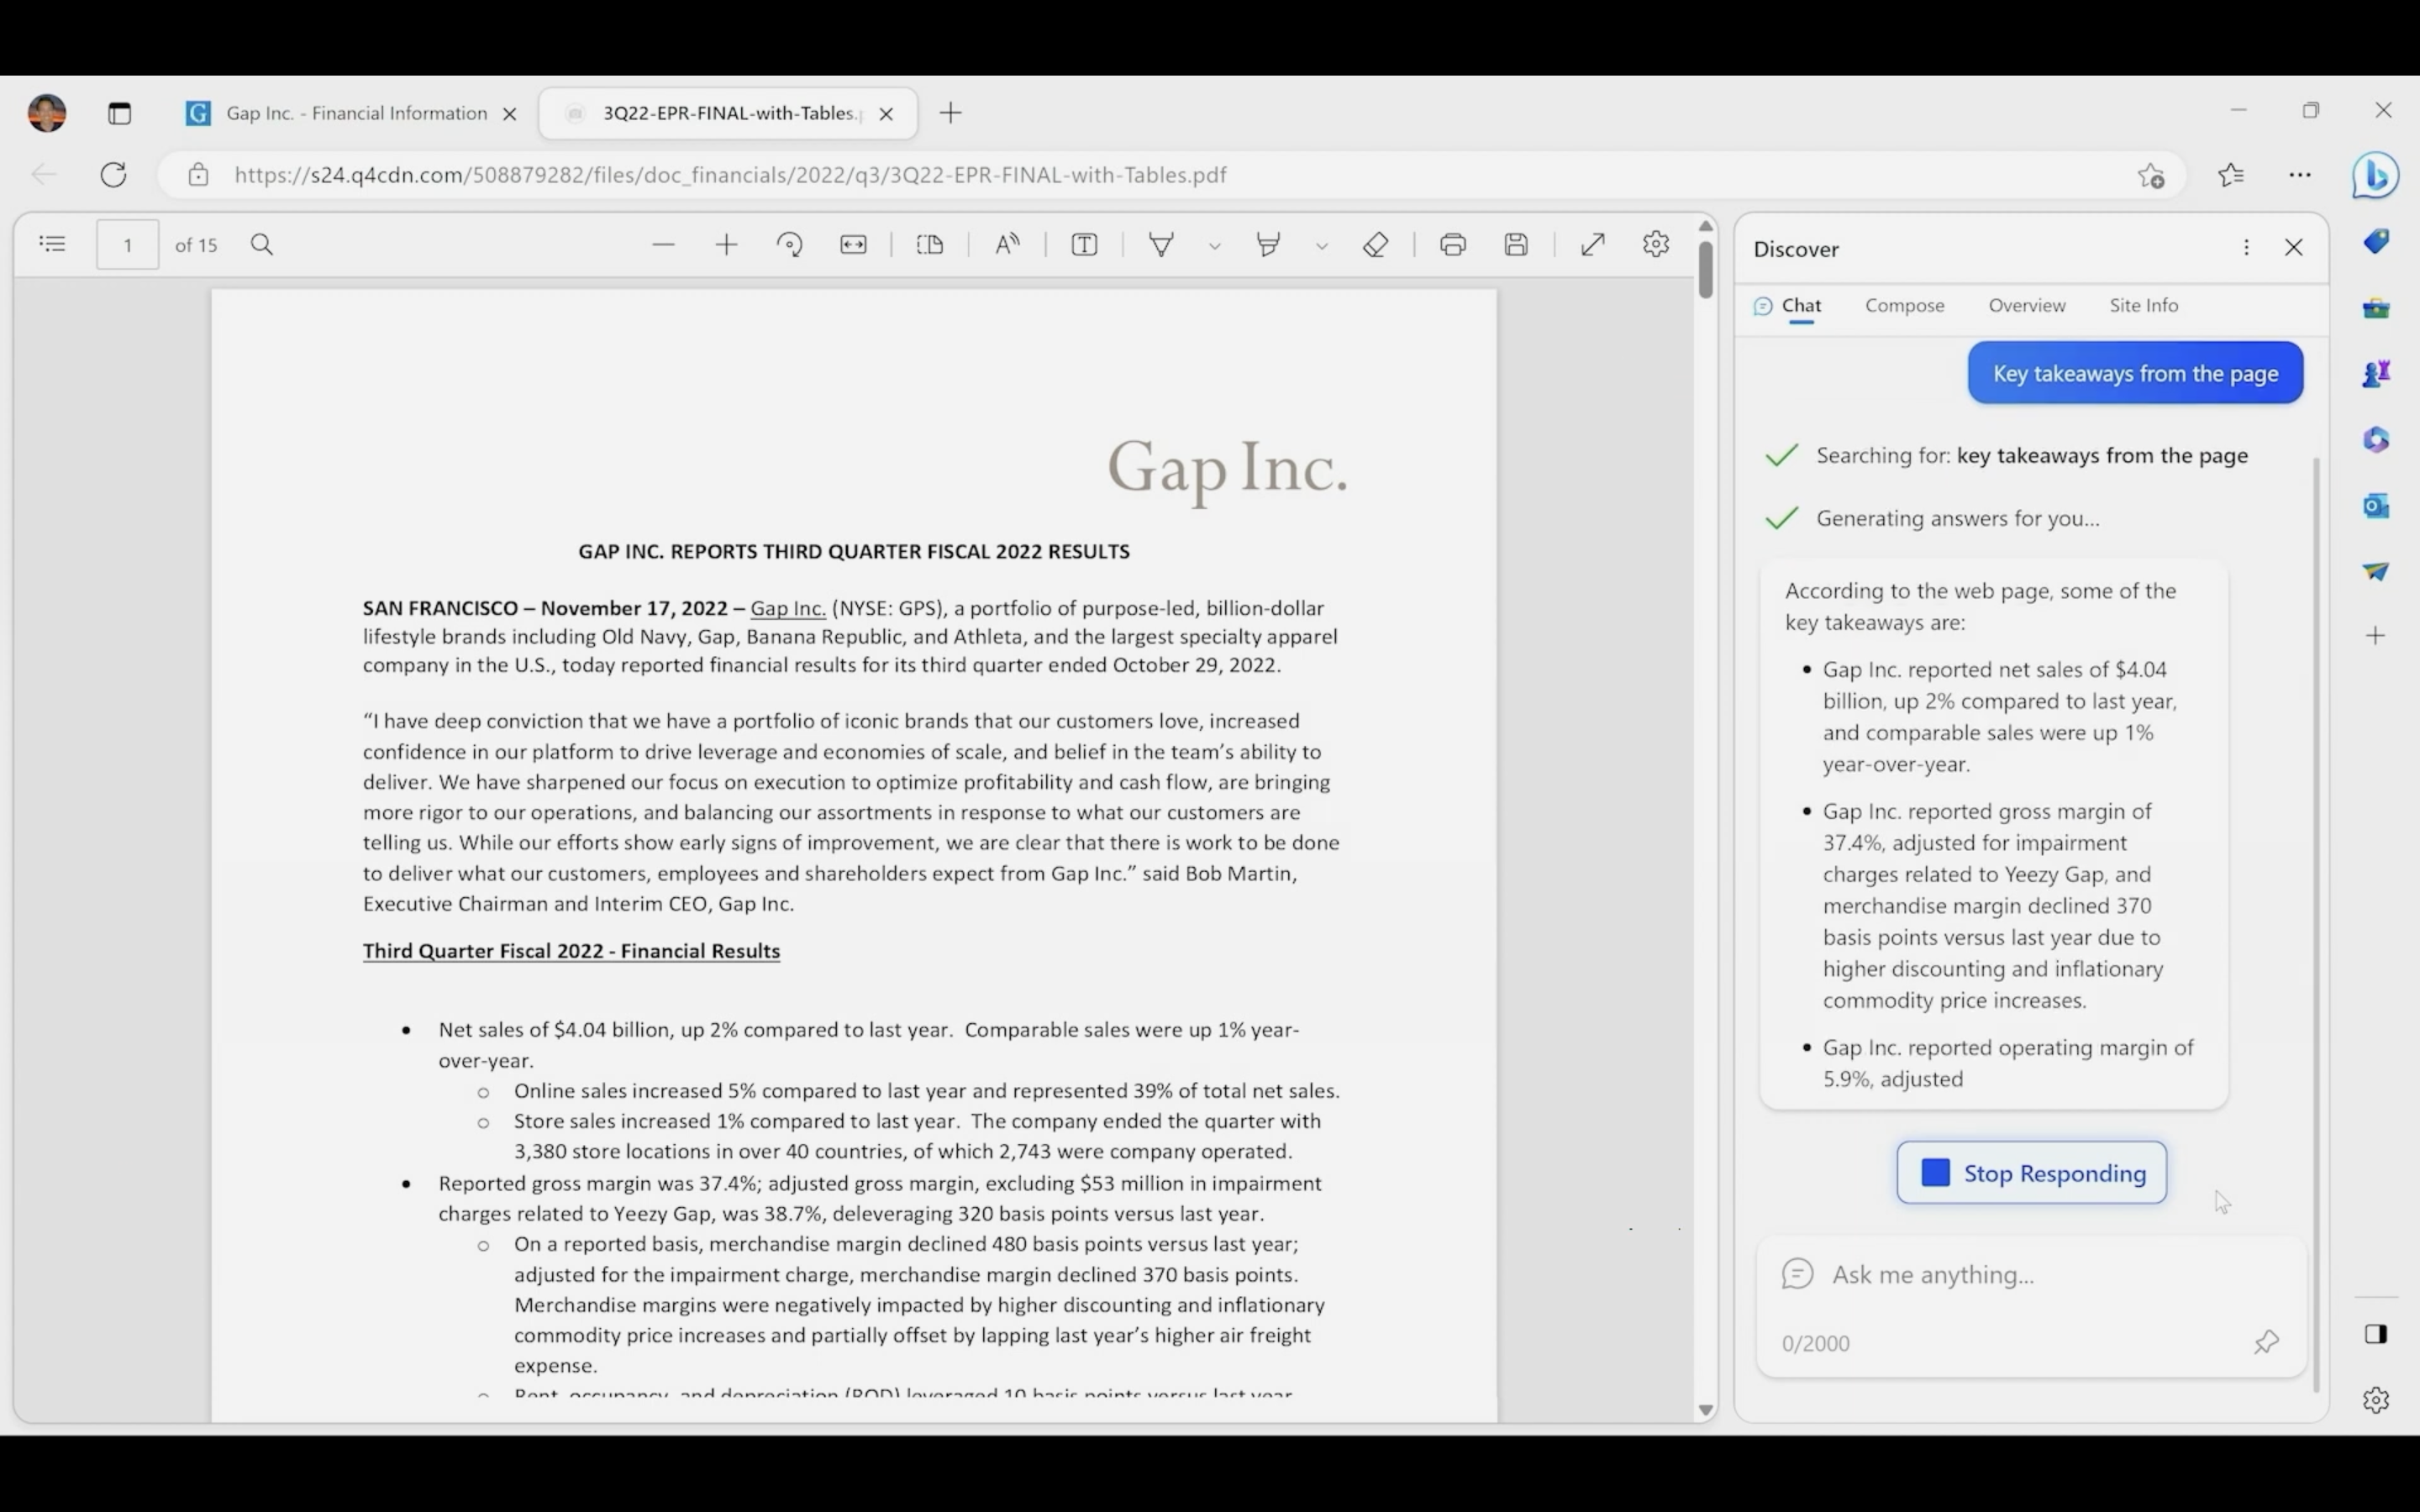Toggle the sidebar visibility
Image resolution: width=2420 pixels, height=1512 pixels.
(2376, 1334)
